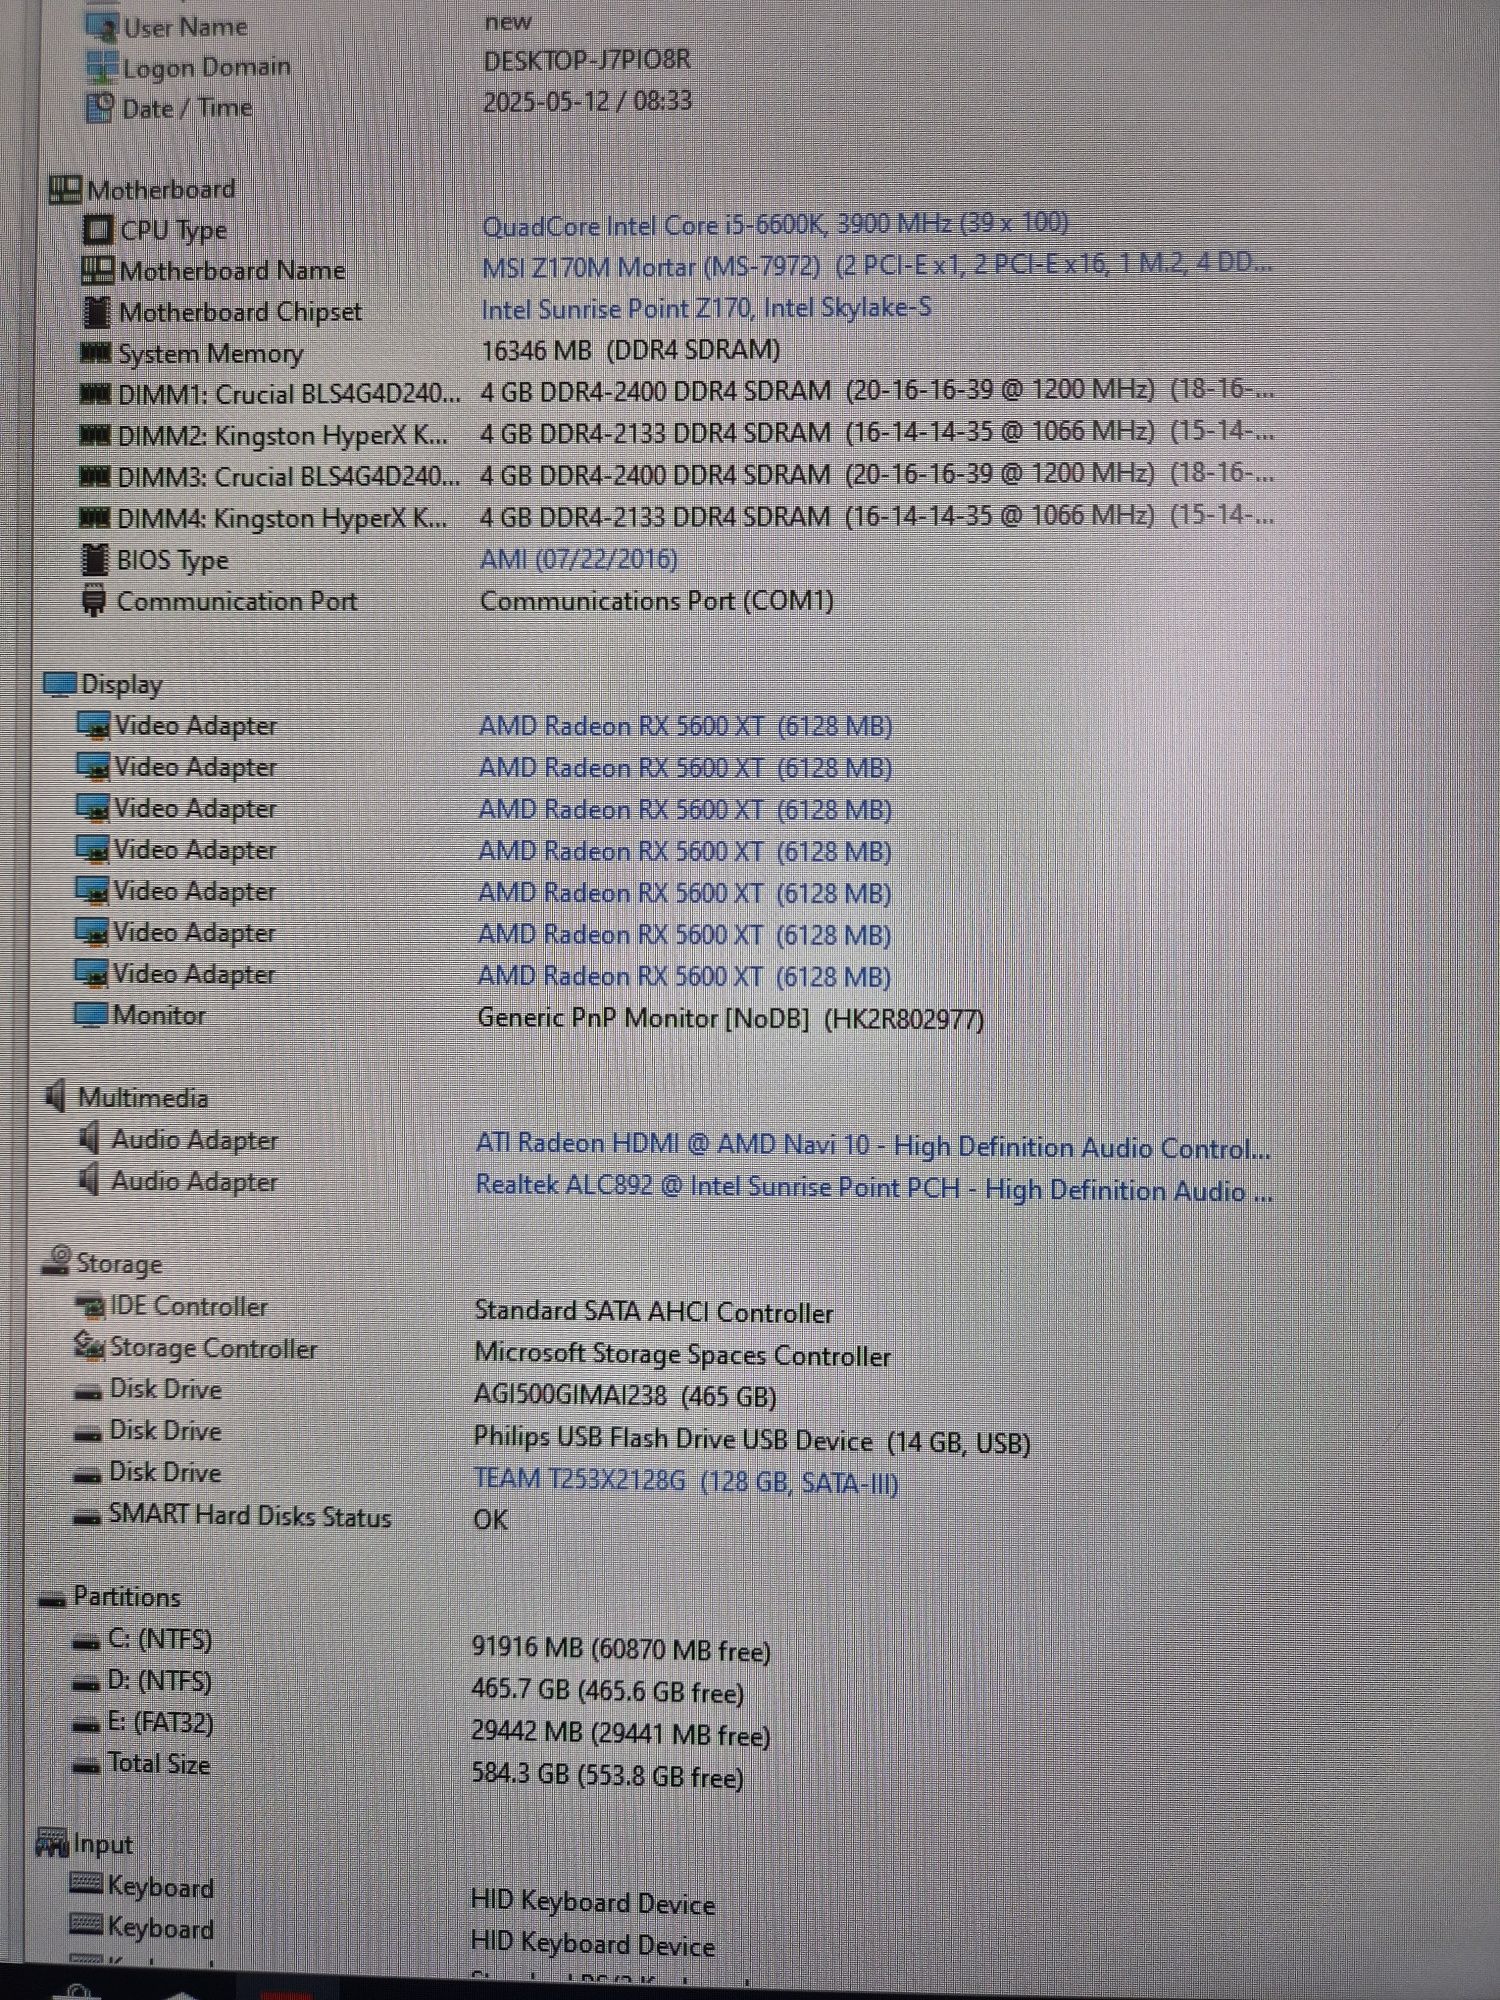Open the Realtek ALC892 audio adapter link

(874, 1188)
